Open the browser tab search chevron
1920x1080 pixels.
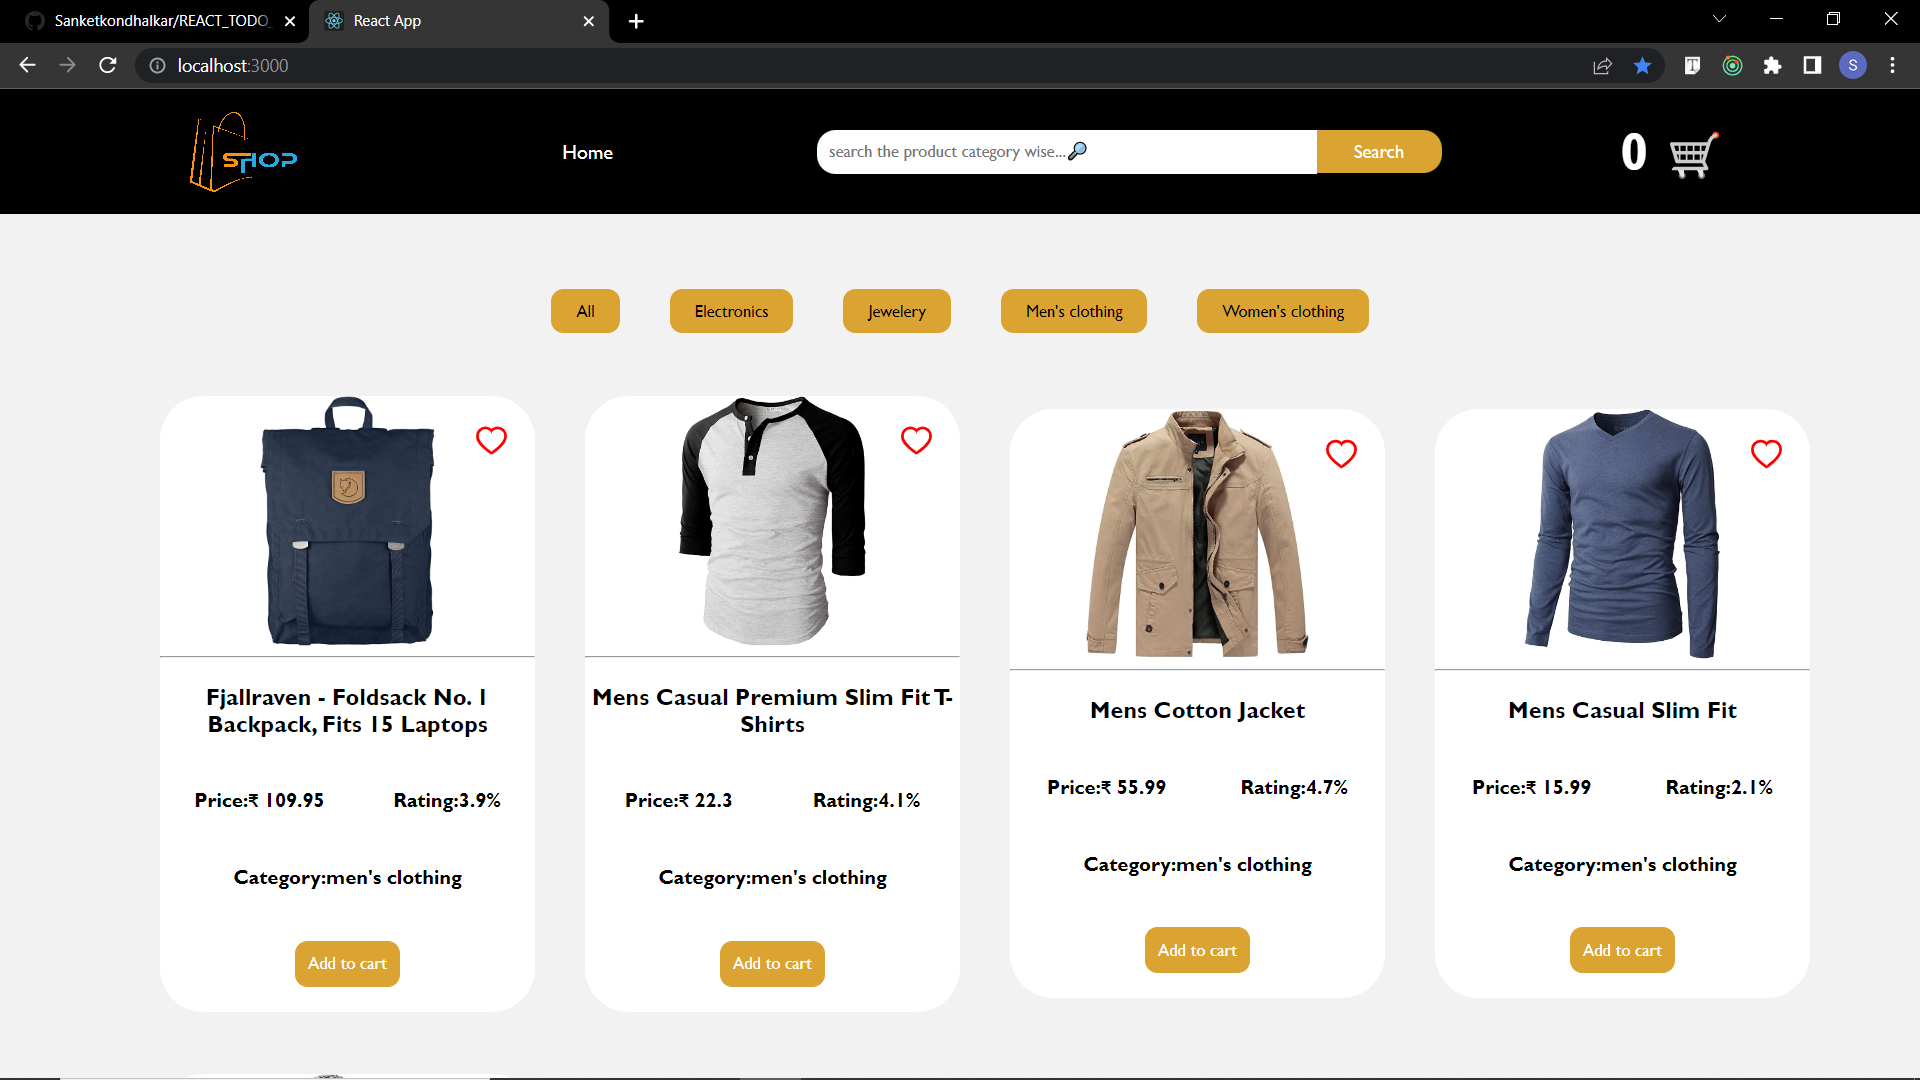(1719, 18)
